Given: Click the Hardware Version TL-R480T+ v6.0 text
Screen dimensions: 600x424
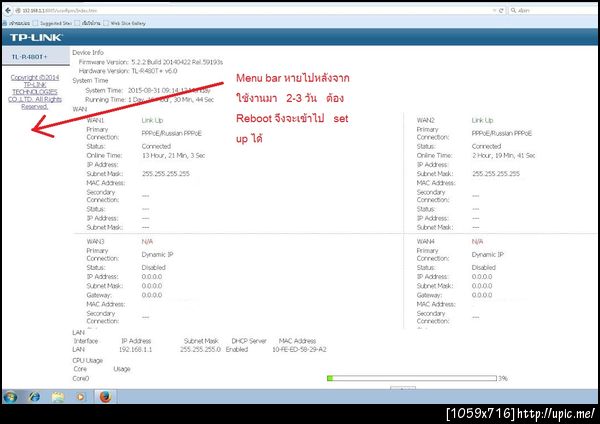Looking at the screenshot, I should click(128, 71).
